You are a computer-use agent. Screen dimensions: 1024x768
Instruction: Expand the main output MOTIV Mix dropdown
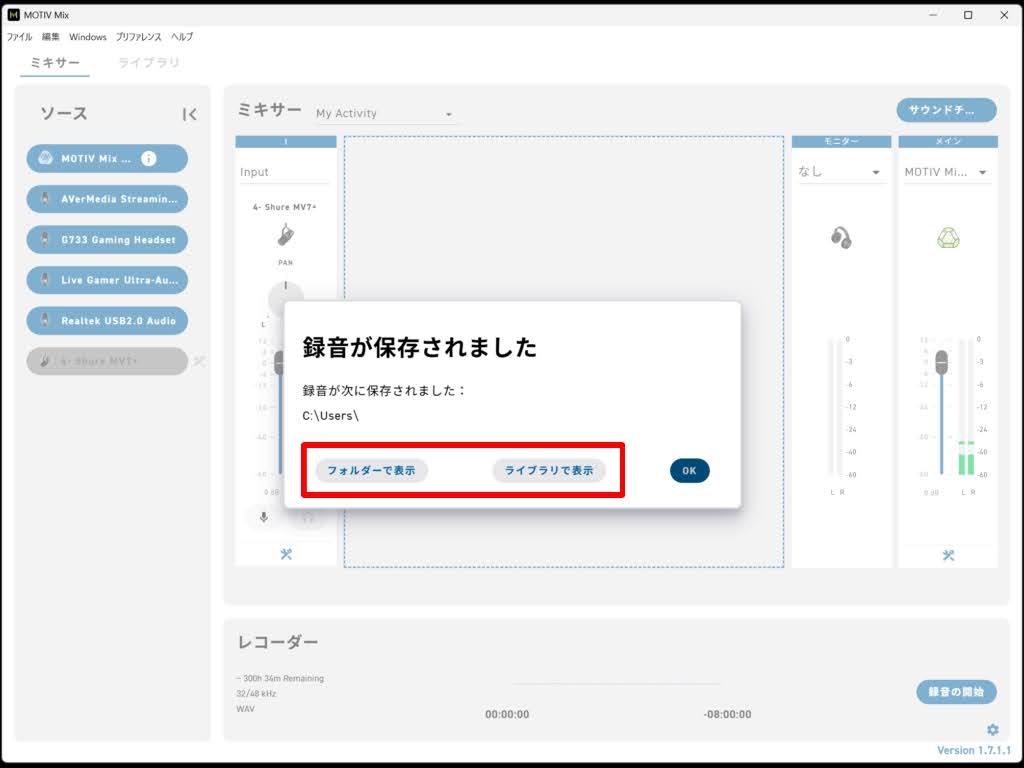click(x=947, y=172)
